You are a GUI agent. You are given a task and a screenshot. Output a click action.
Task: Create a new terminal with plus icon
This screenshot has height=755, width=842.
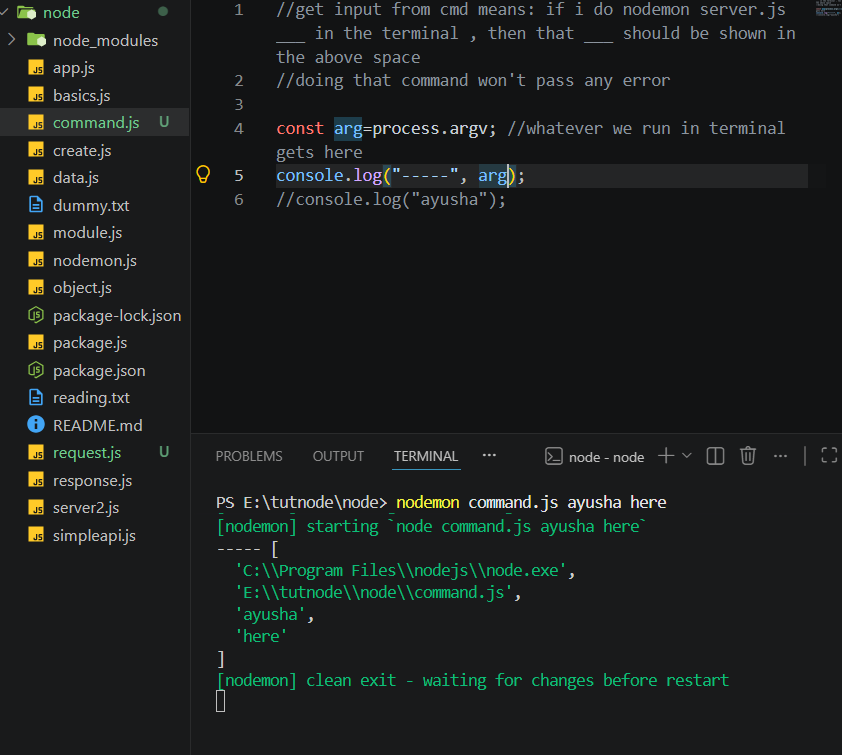(666, 456)
